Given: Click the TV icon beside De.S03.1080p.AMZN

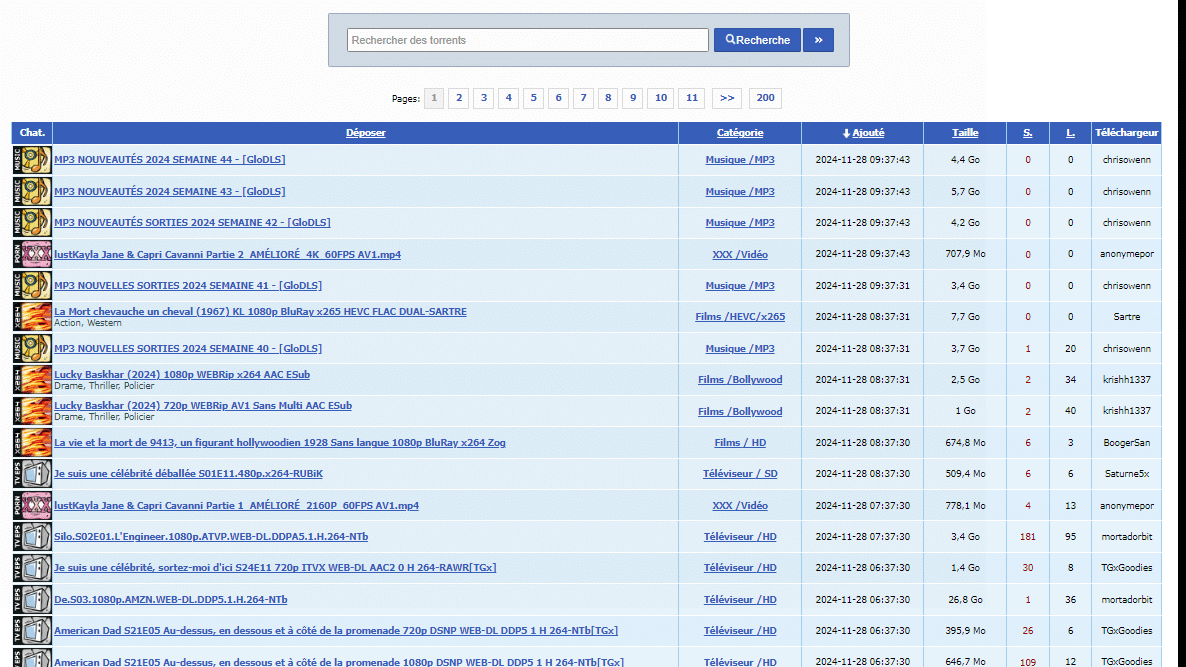Looking at the screenshot, I should 32,600.
